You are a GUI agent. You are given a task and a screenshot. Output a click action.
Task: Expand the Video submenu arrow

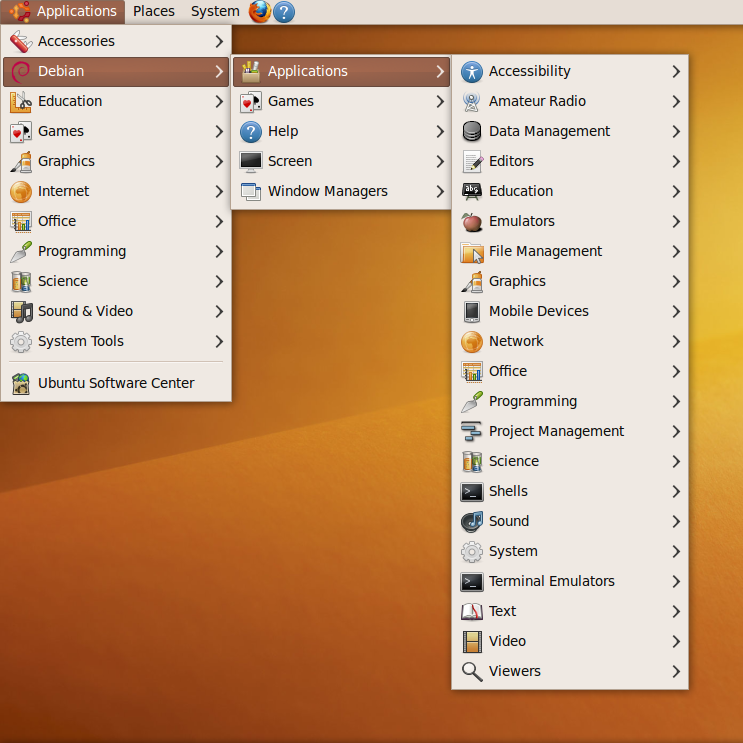coord(676,642)
